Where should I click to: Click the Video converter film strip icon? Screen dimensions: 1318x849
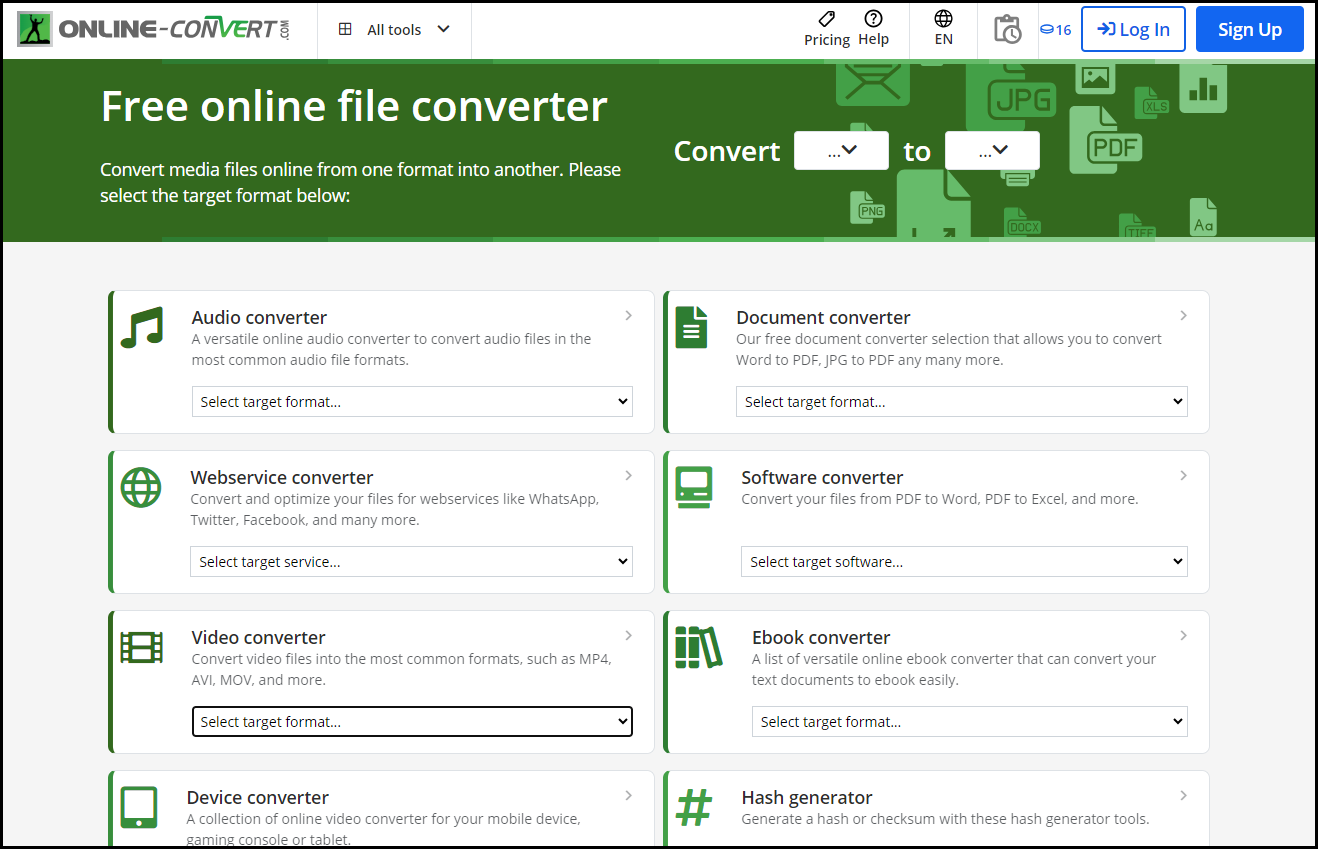coord(141,648)
